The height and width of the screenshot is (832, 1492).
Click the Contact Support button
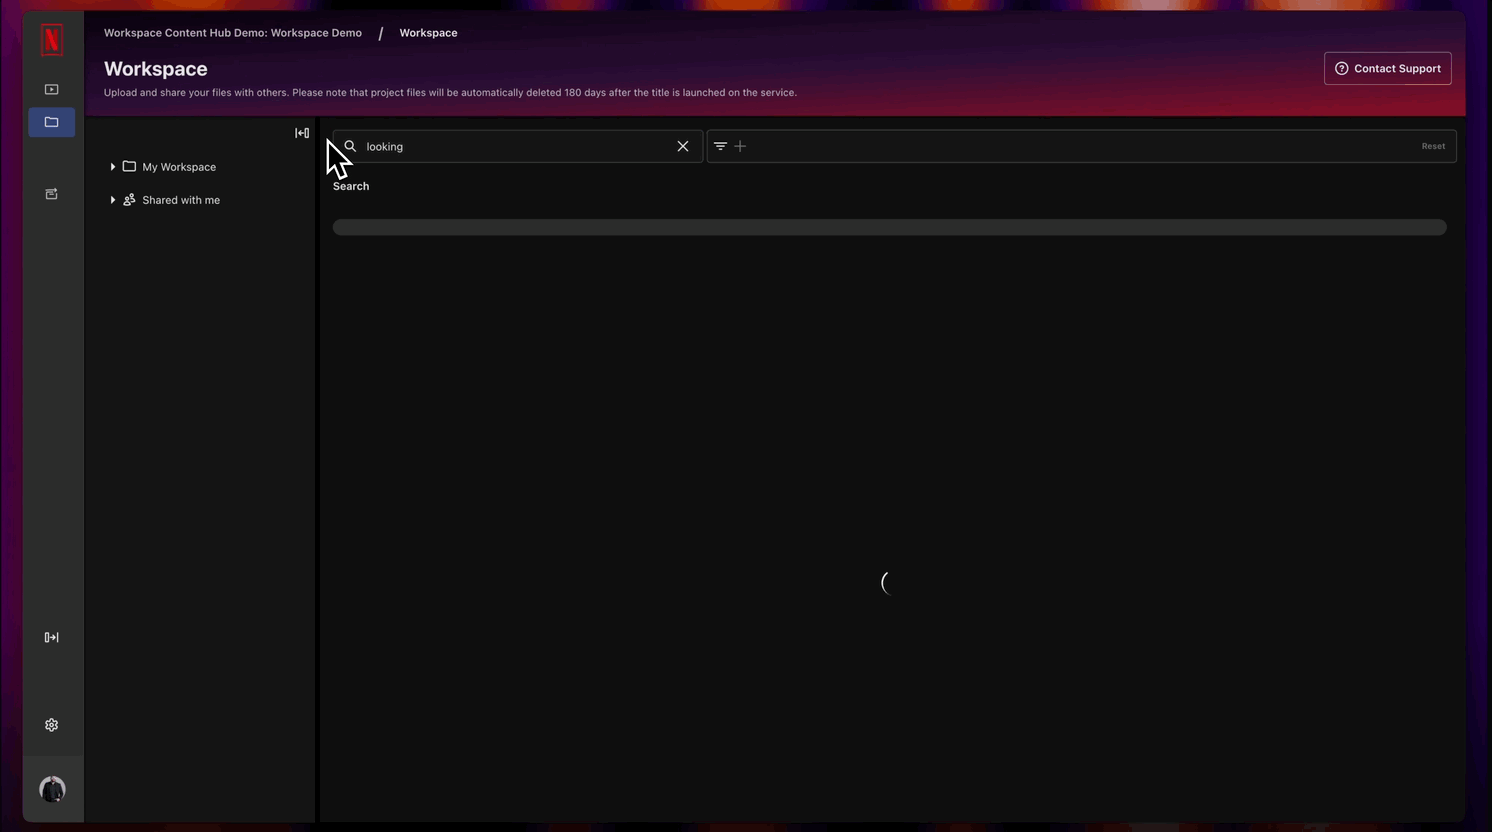pos(1387,68)
